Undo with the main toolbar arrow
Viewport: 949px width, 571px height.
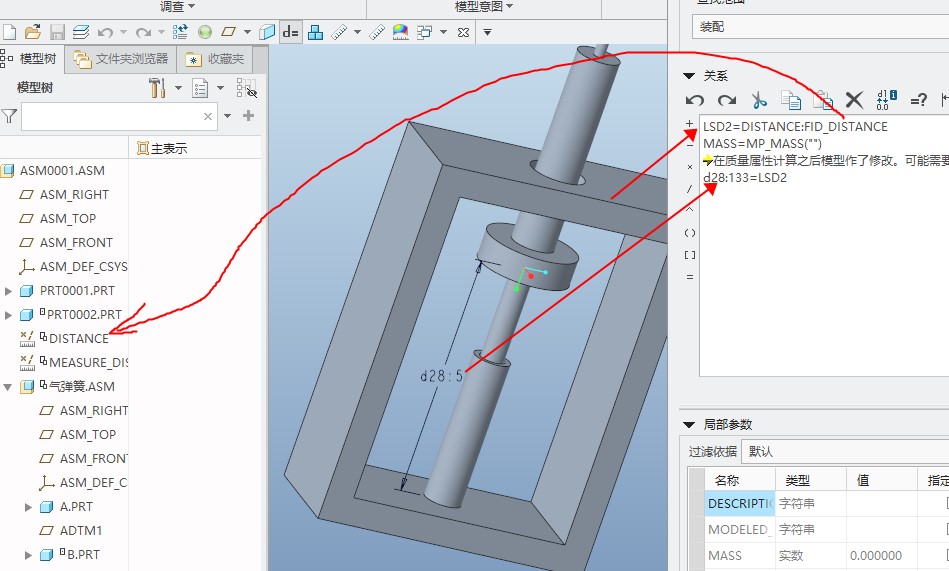click(105, 31)
